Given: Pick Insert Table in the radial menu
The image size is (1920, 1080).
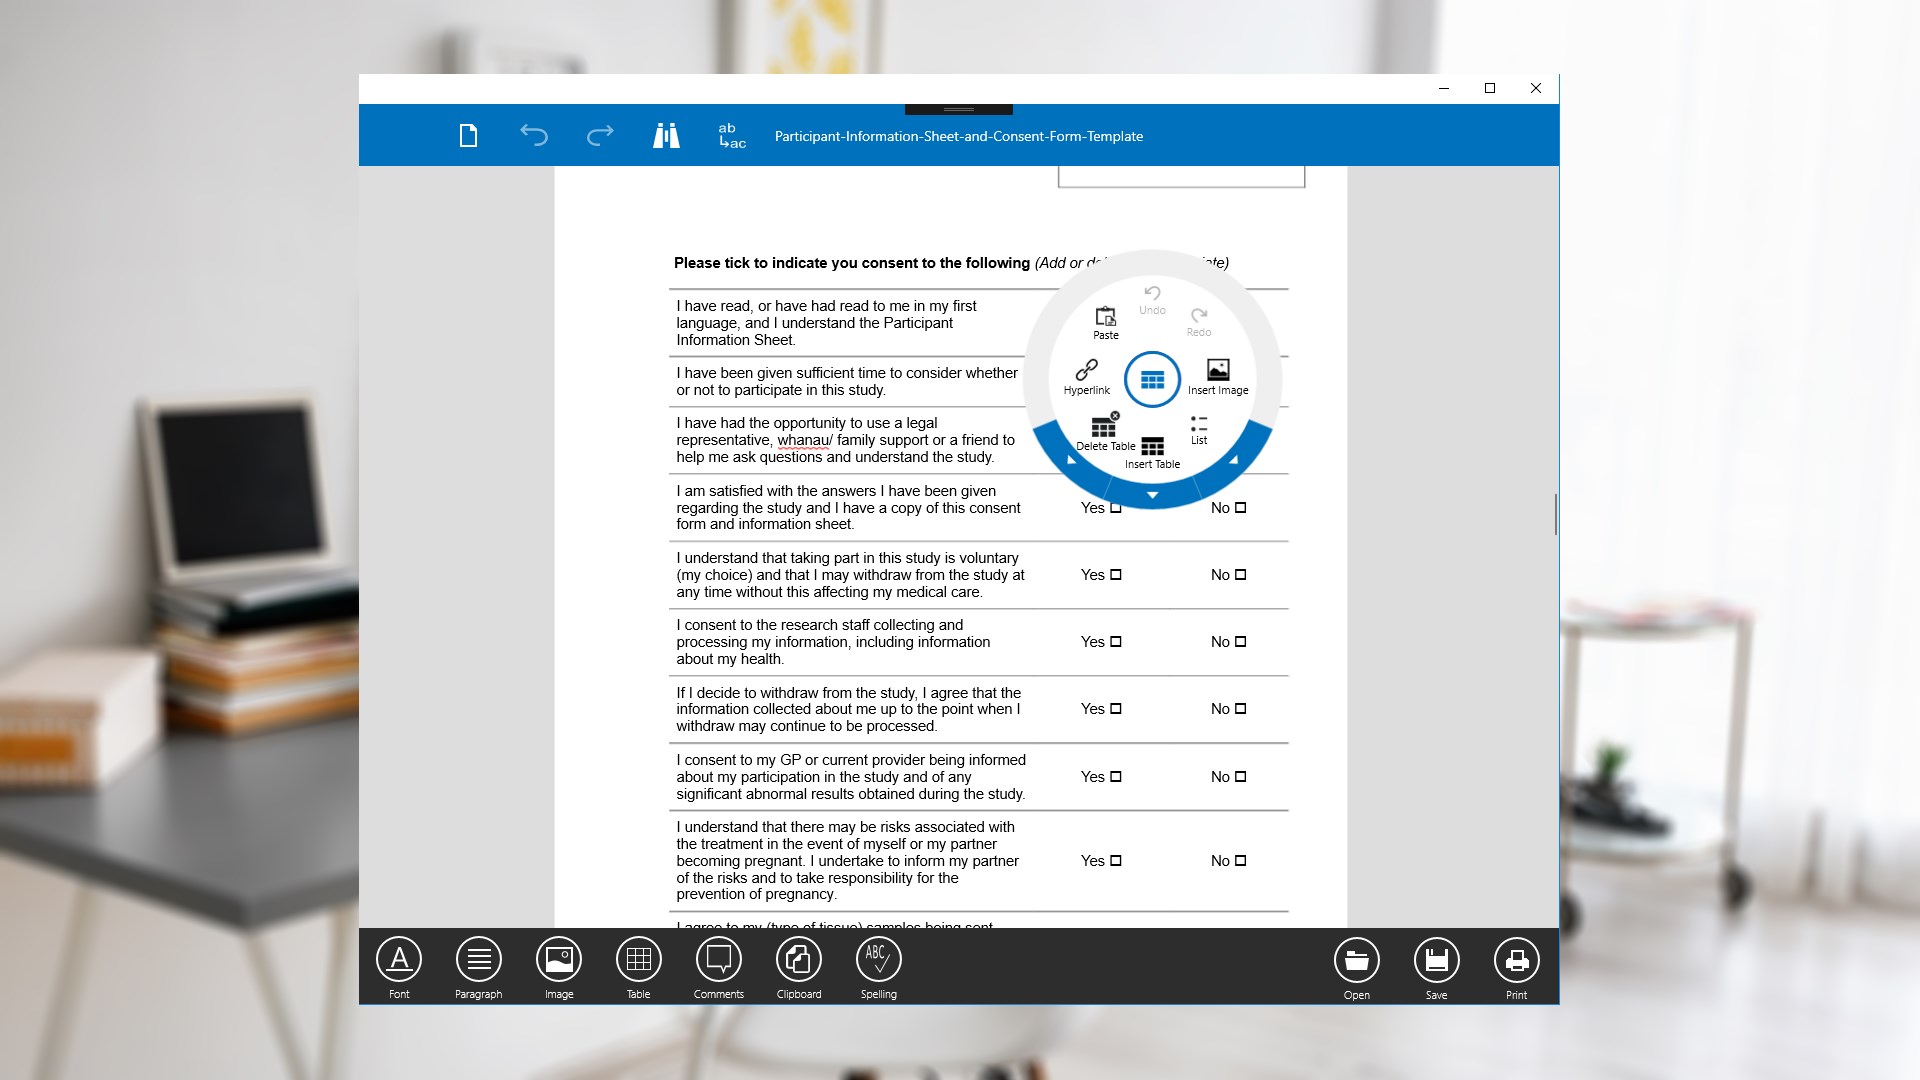Looking at the screenshot, I should [1152, 451].
